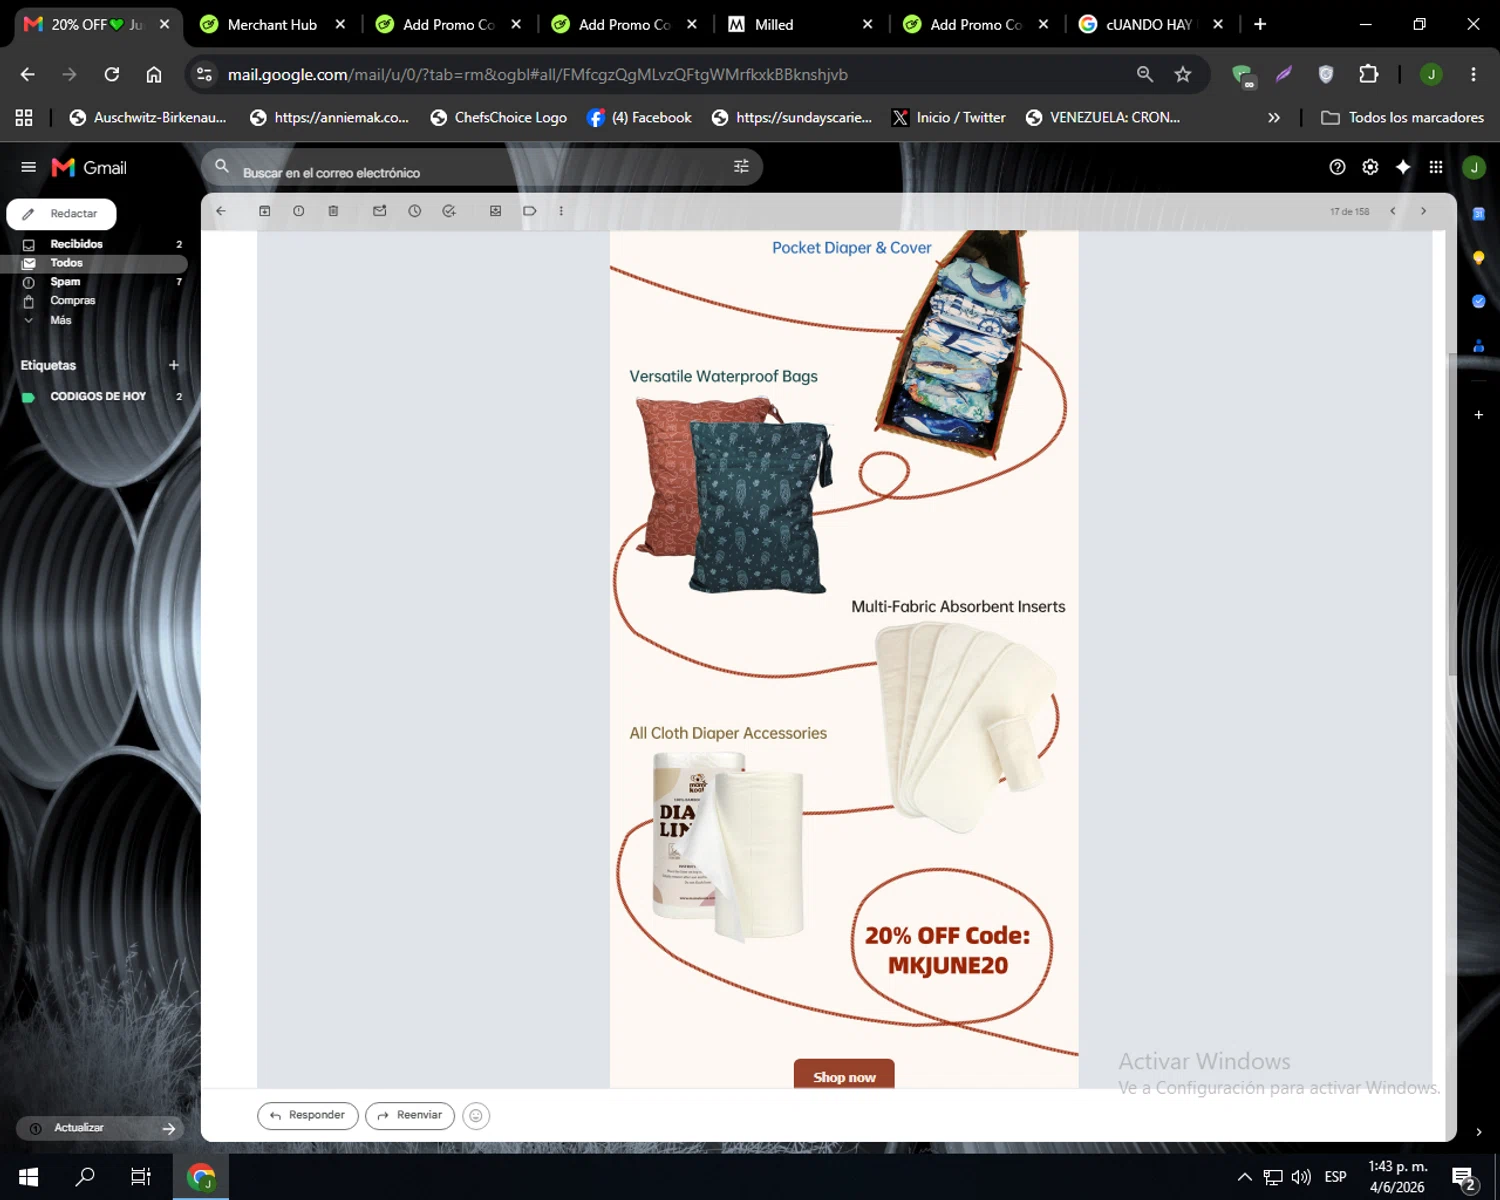
Task: Open a new browser tab
Action: (x=1260, y=24)
